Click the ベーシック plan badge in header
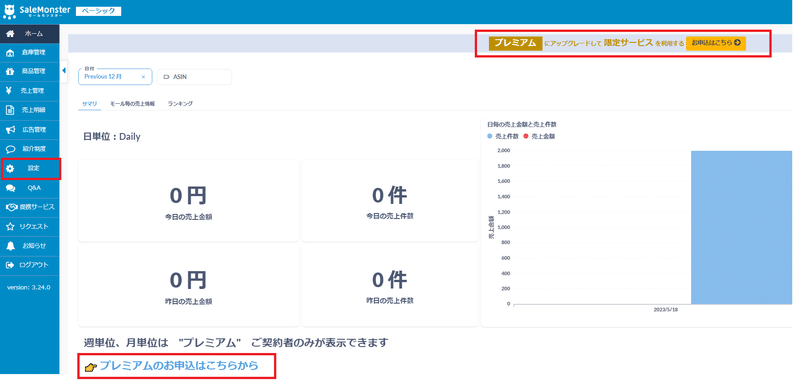Image resolution: width=800 pixels, height=384 pixels. tap(98, 11)
